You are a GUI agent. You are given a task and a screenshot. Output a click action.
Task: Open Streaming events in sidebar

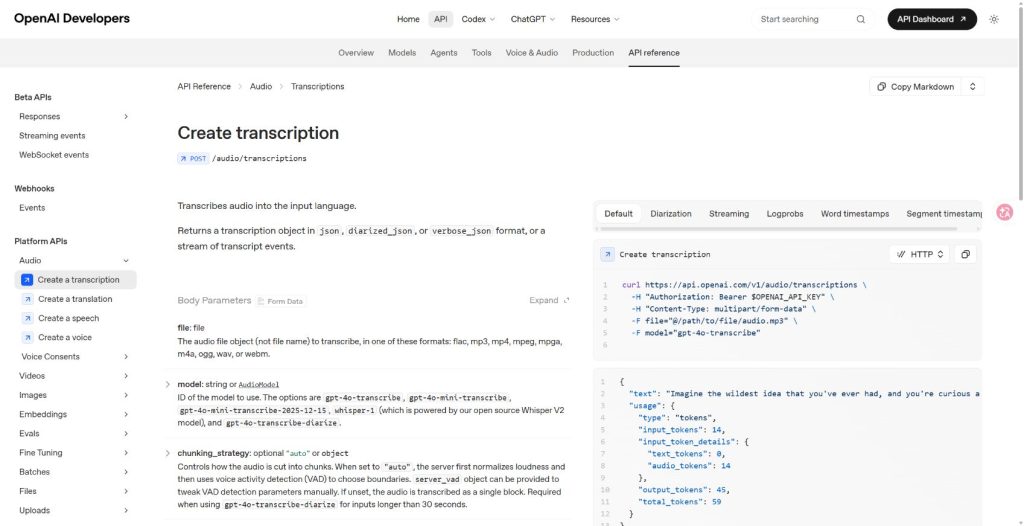pyautogui.click(x=52, y=136)
